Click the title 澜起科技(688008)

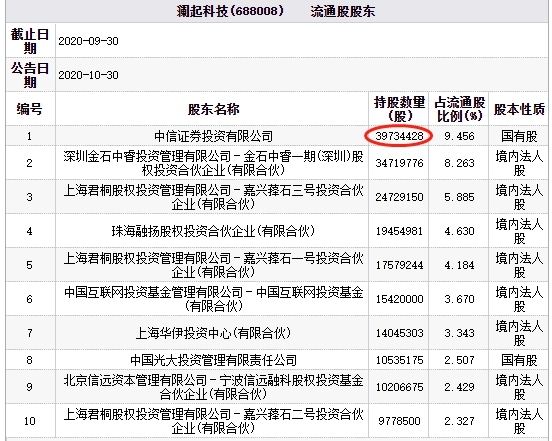click(230, 11)
